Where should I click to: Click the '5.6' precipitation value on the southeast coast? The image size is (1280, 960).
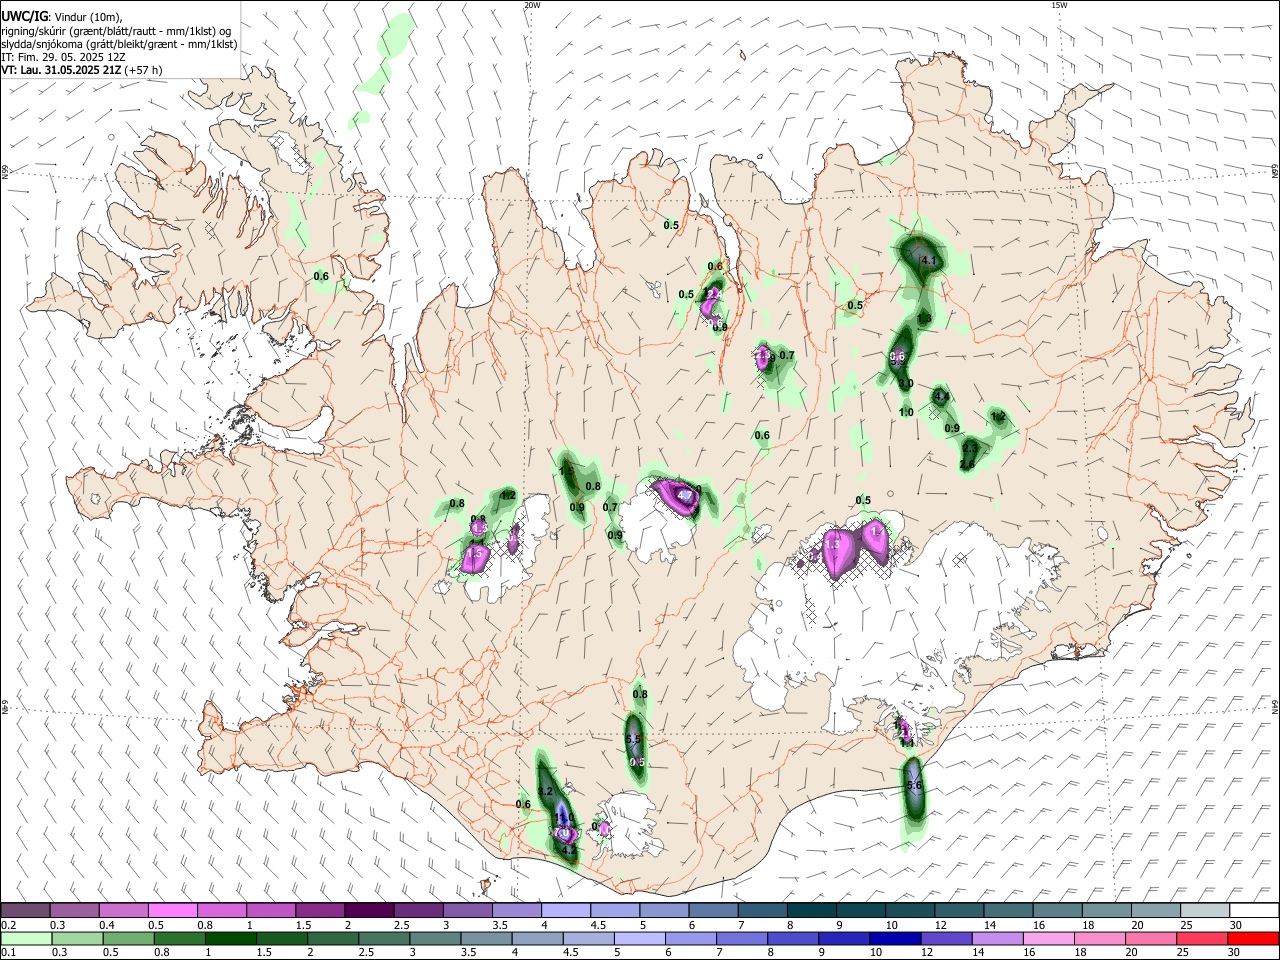[x=913, y=787]
